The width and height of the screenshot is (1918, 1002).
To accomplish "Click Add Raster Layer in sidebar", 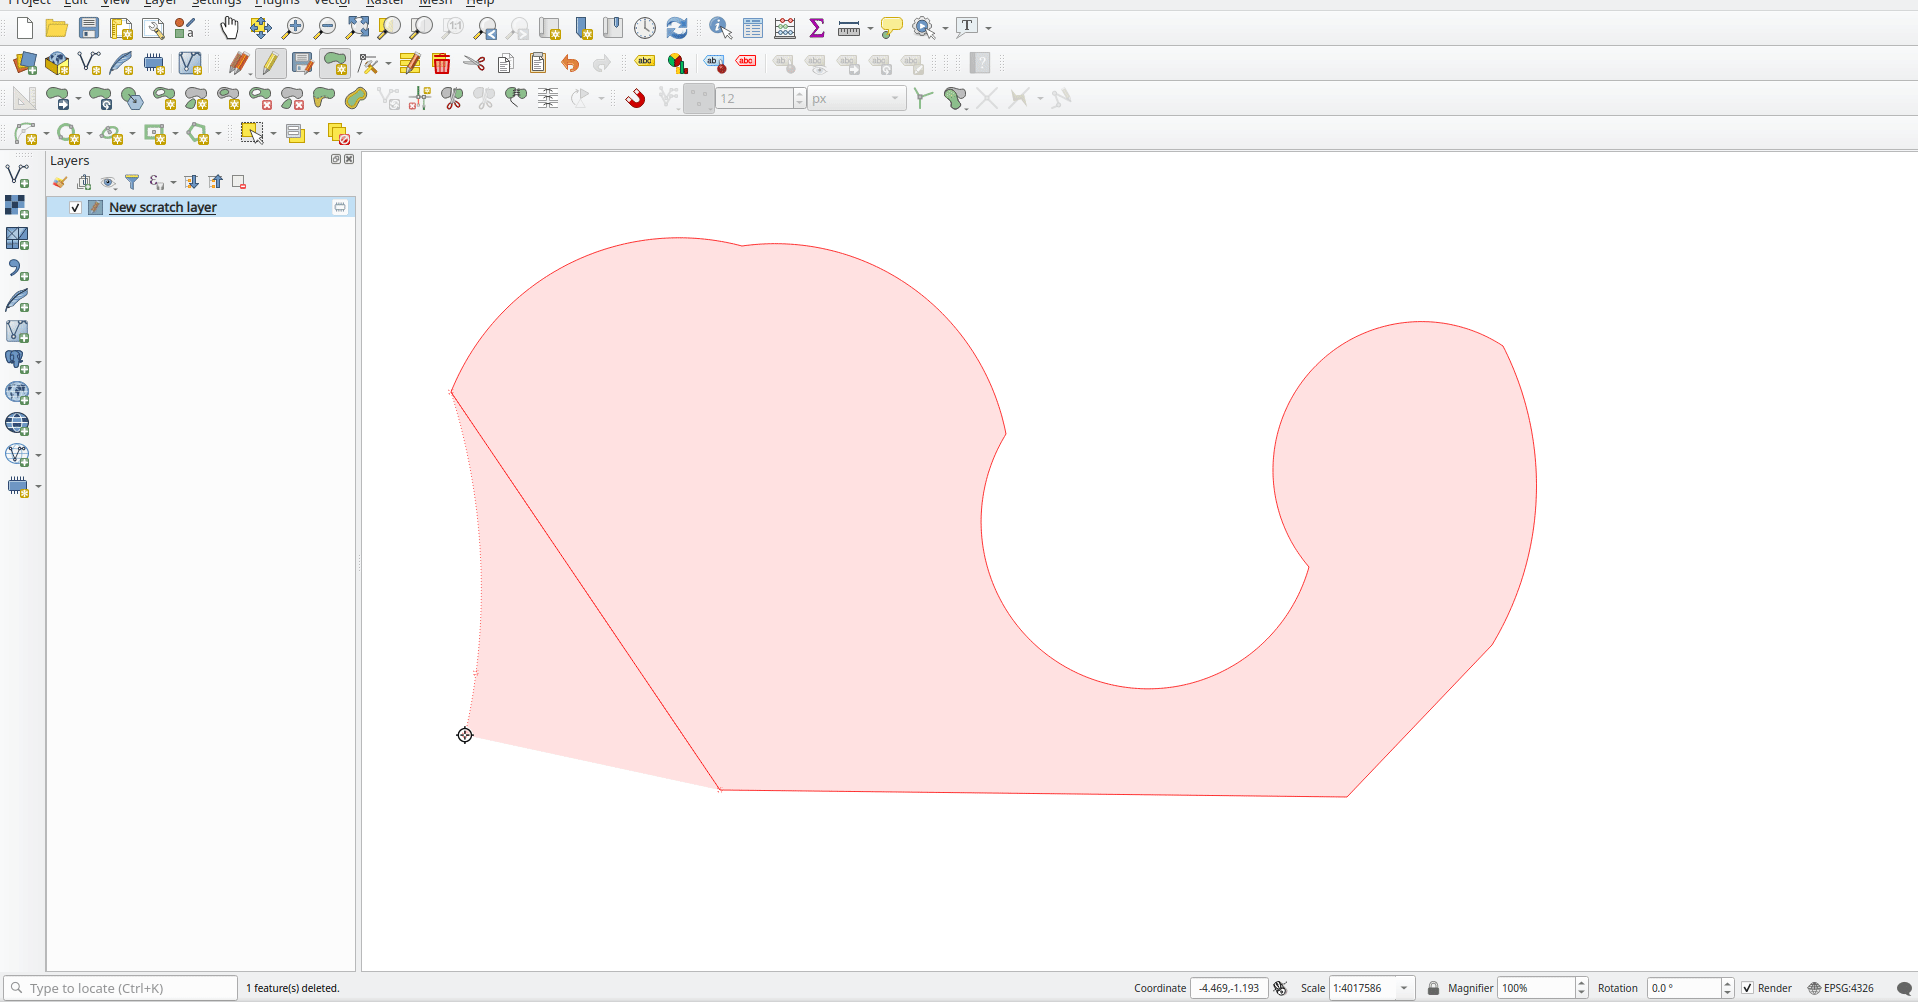I will (x=17, y=207).
